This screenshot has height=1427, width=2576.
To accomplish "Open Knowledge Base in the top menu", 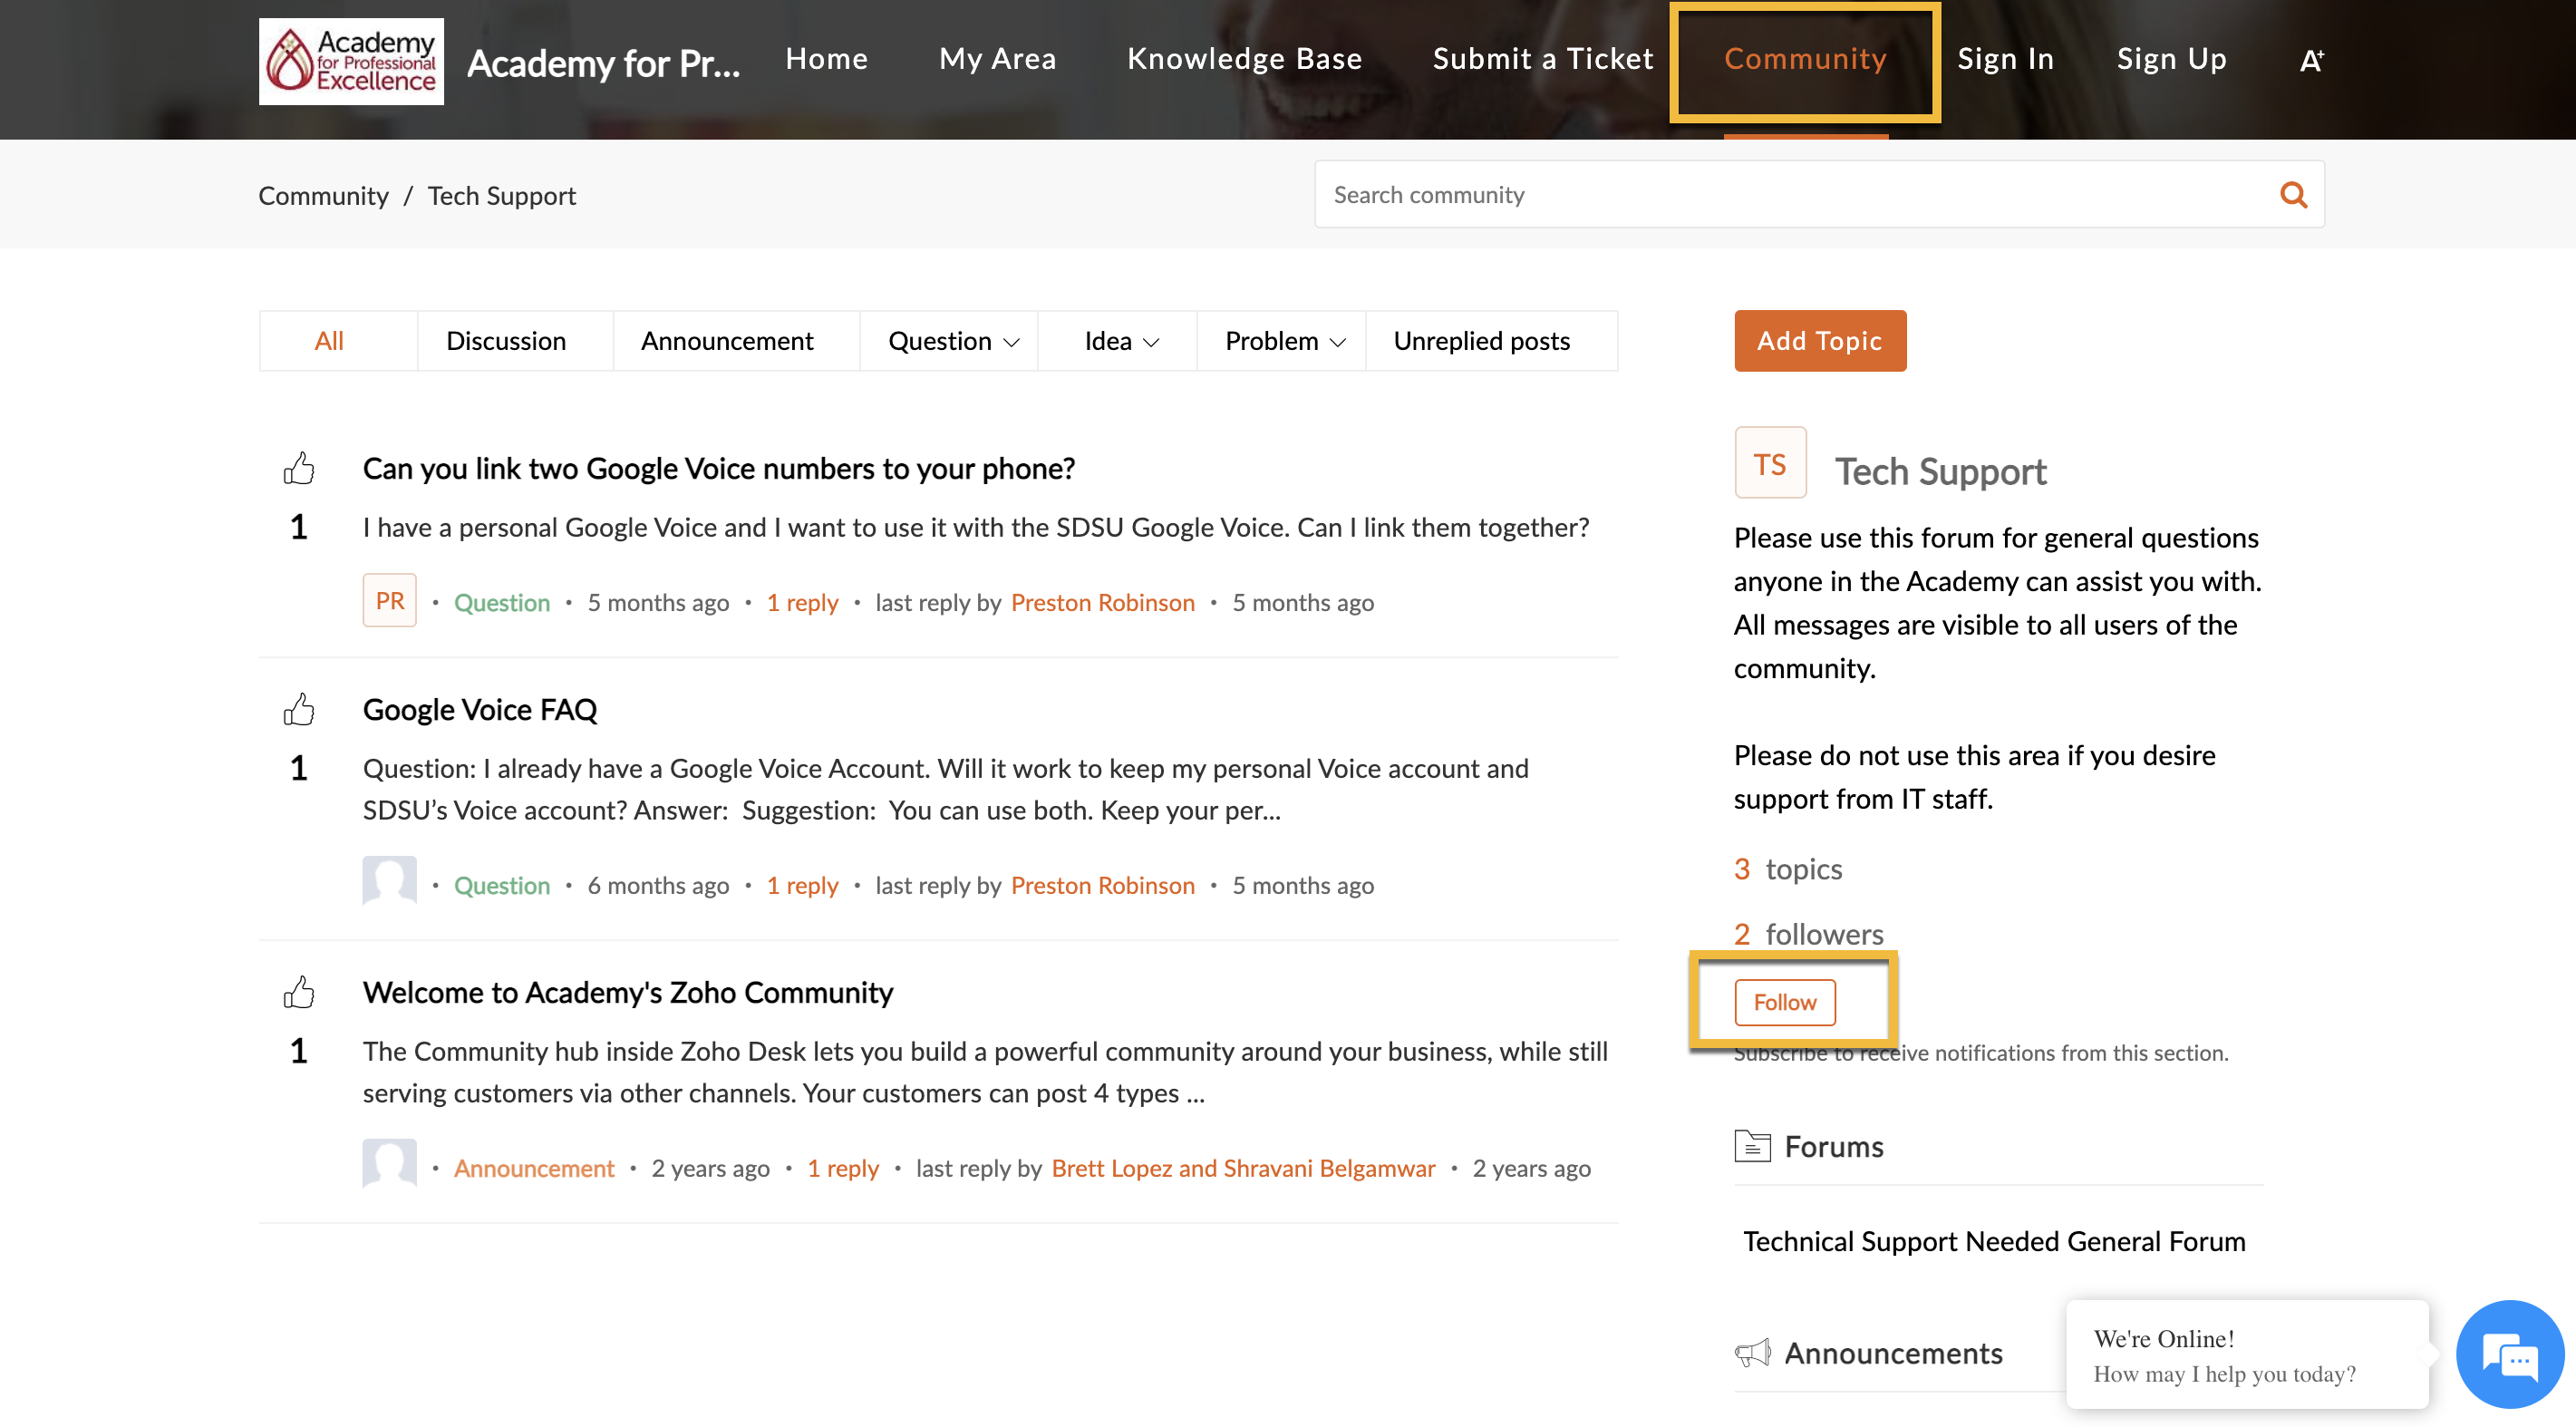I will pos(1244,59).
